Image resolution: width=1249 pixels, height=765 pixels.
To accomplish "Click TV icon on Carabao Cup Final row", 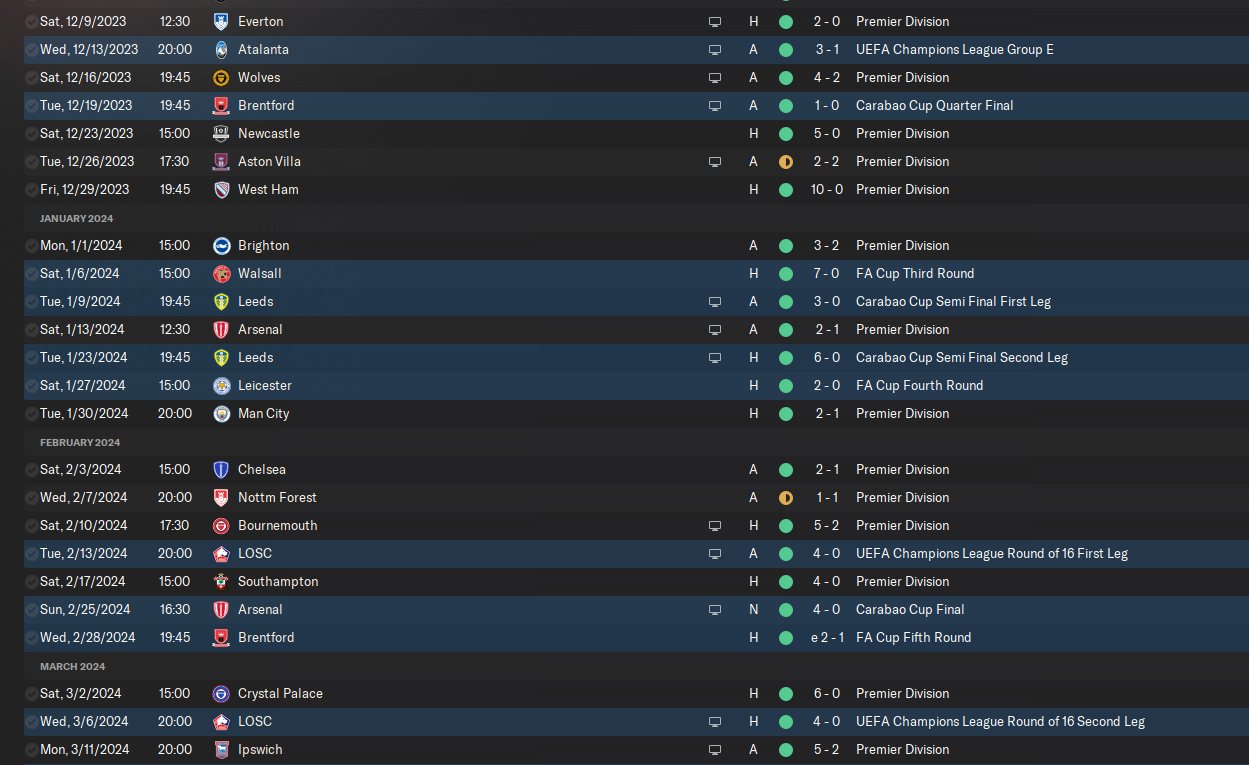I will [714, 609].
